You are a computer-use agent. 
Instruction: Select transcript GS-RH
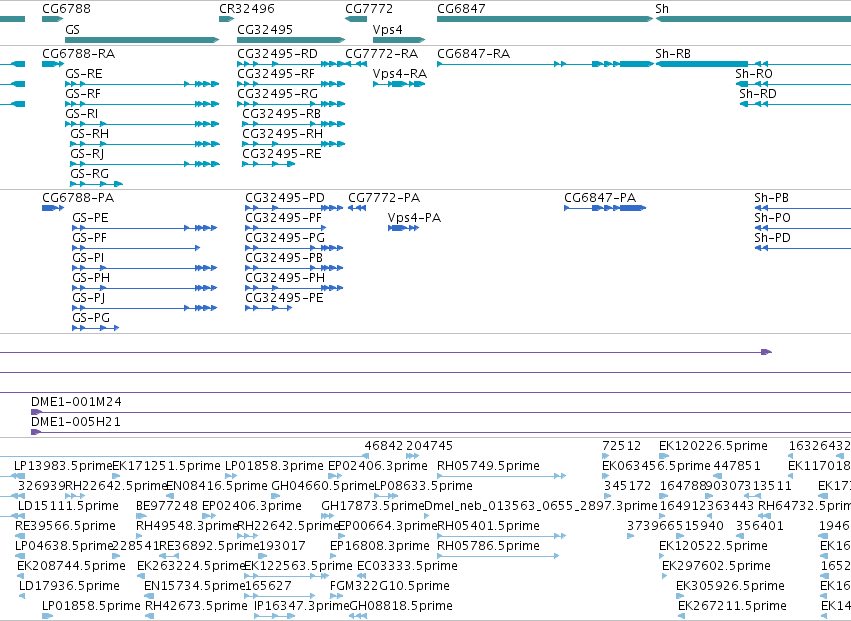(90, 134)
